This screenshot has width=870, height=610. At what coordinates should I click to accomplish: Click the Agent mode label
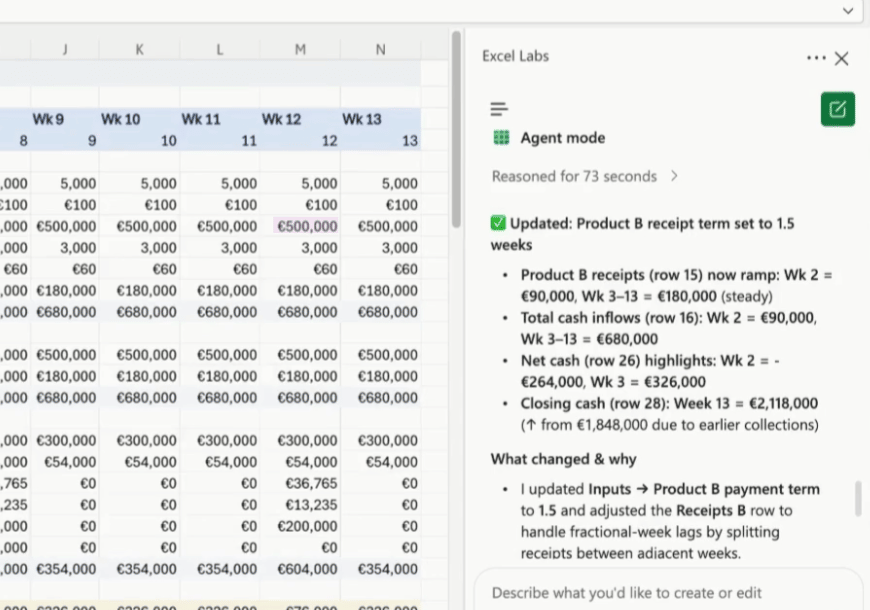click(562, 138)
